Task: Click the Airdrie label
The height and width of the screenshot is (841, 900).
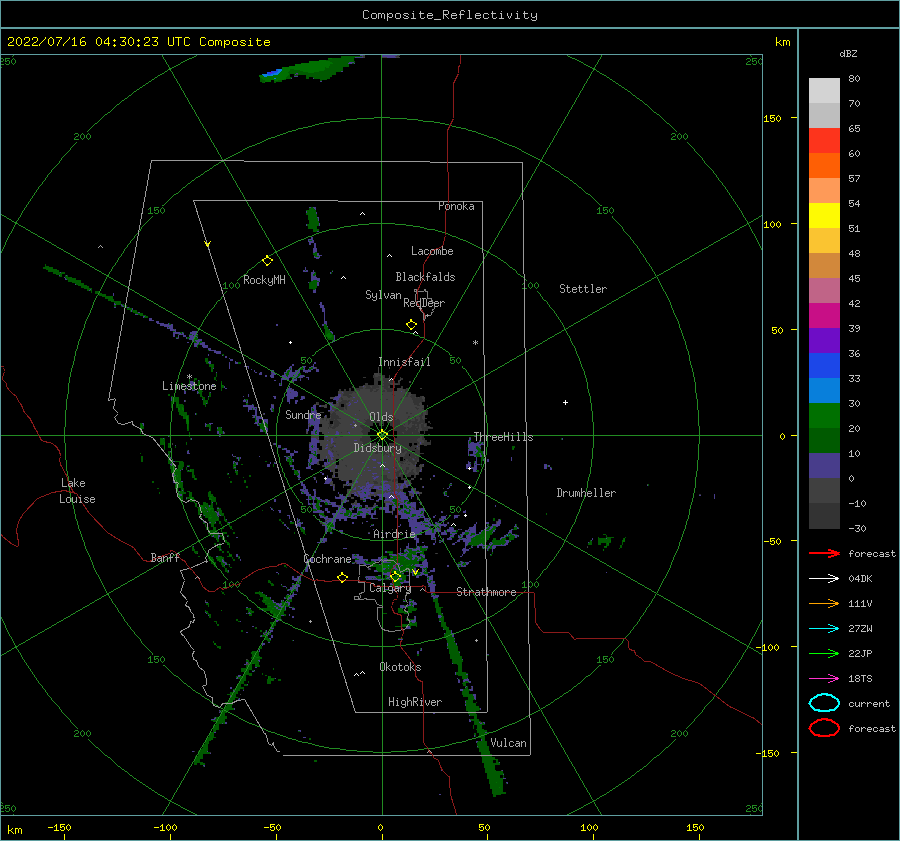Action: pyautogui.click(x=394, y=534)
